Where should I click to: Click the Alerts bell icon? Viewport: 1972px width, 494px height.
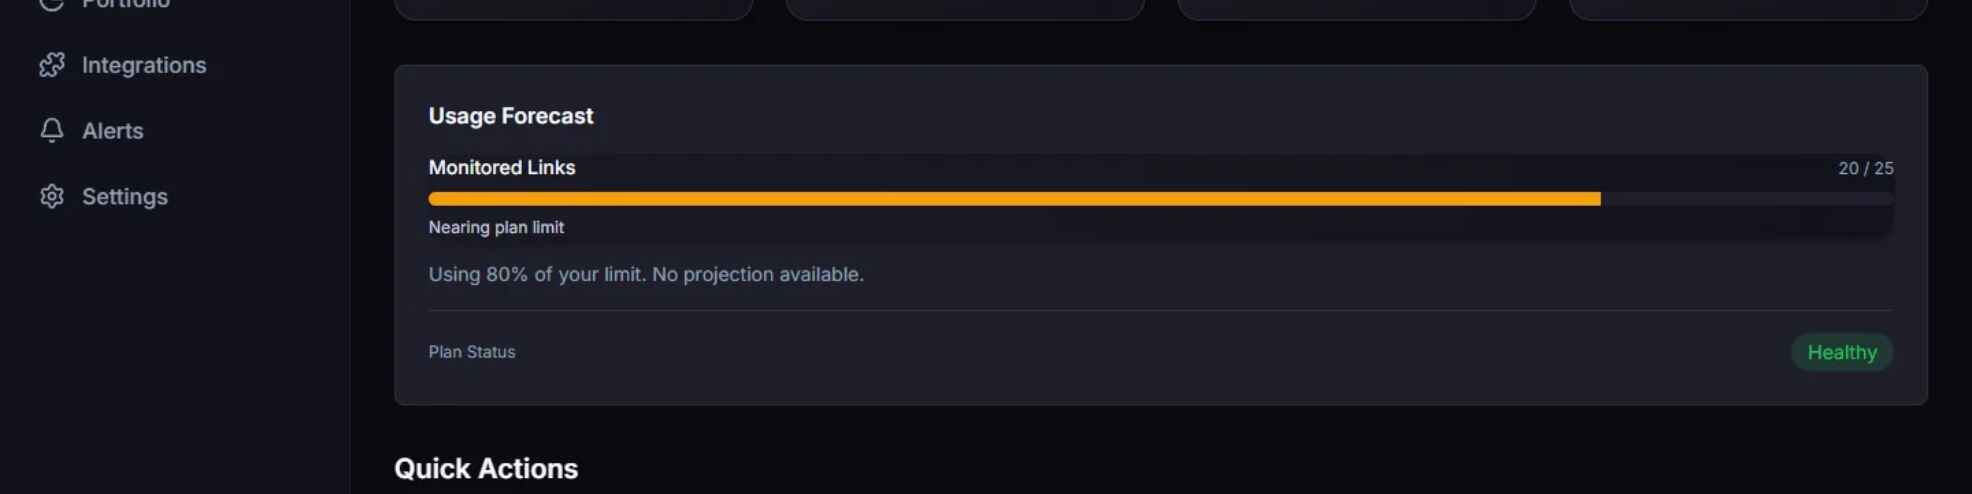tap(52, 131)
